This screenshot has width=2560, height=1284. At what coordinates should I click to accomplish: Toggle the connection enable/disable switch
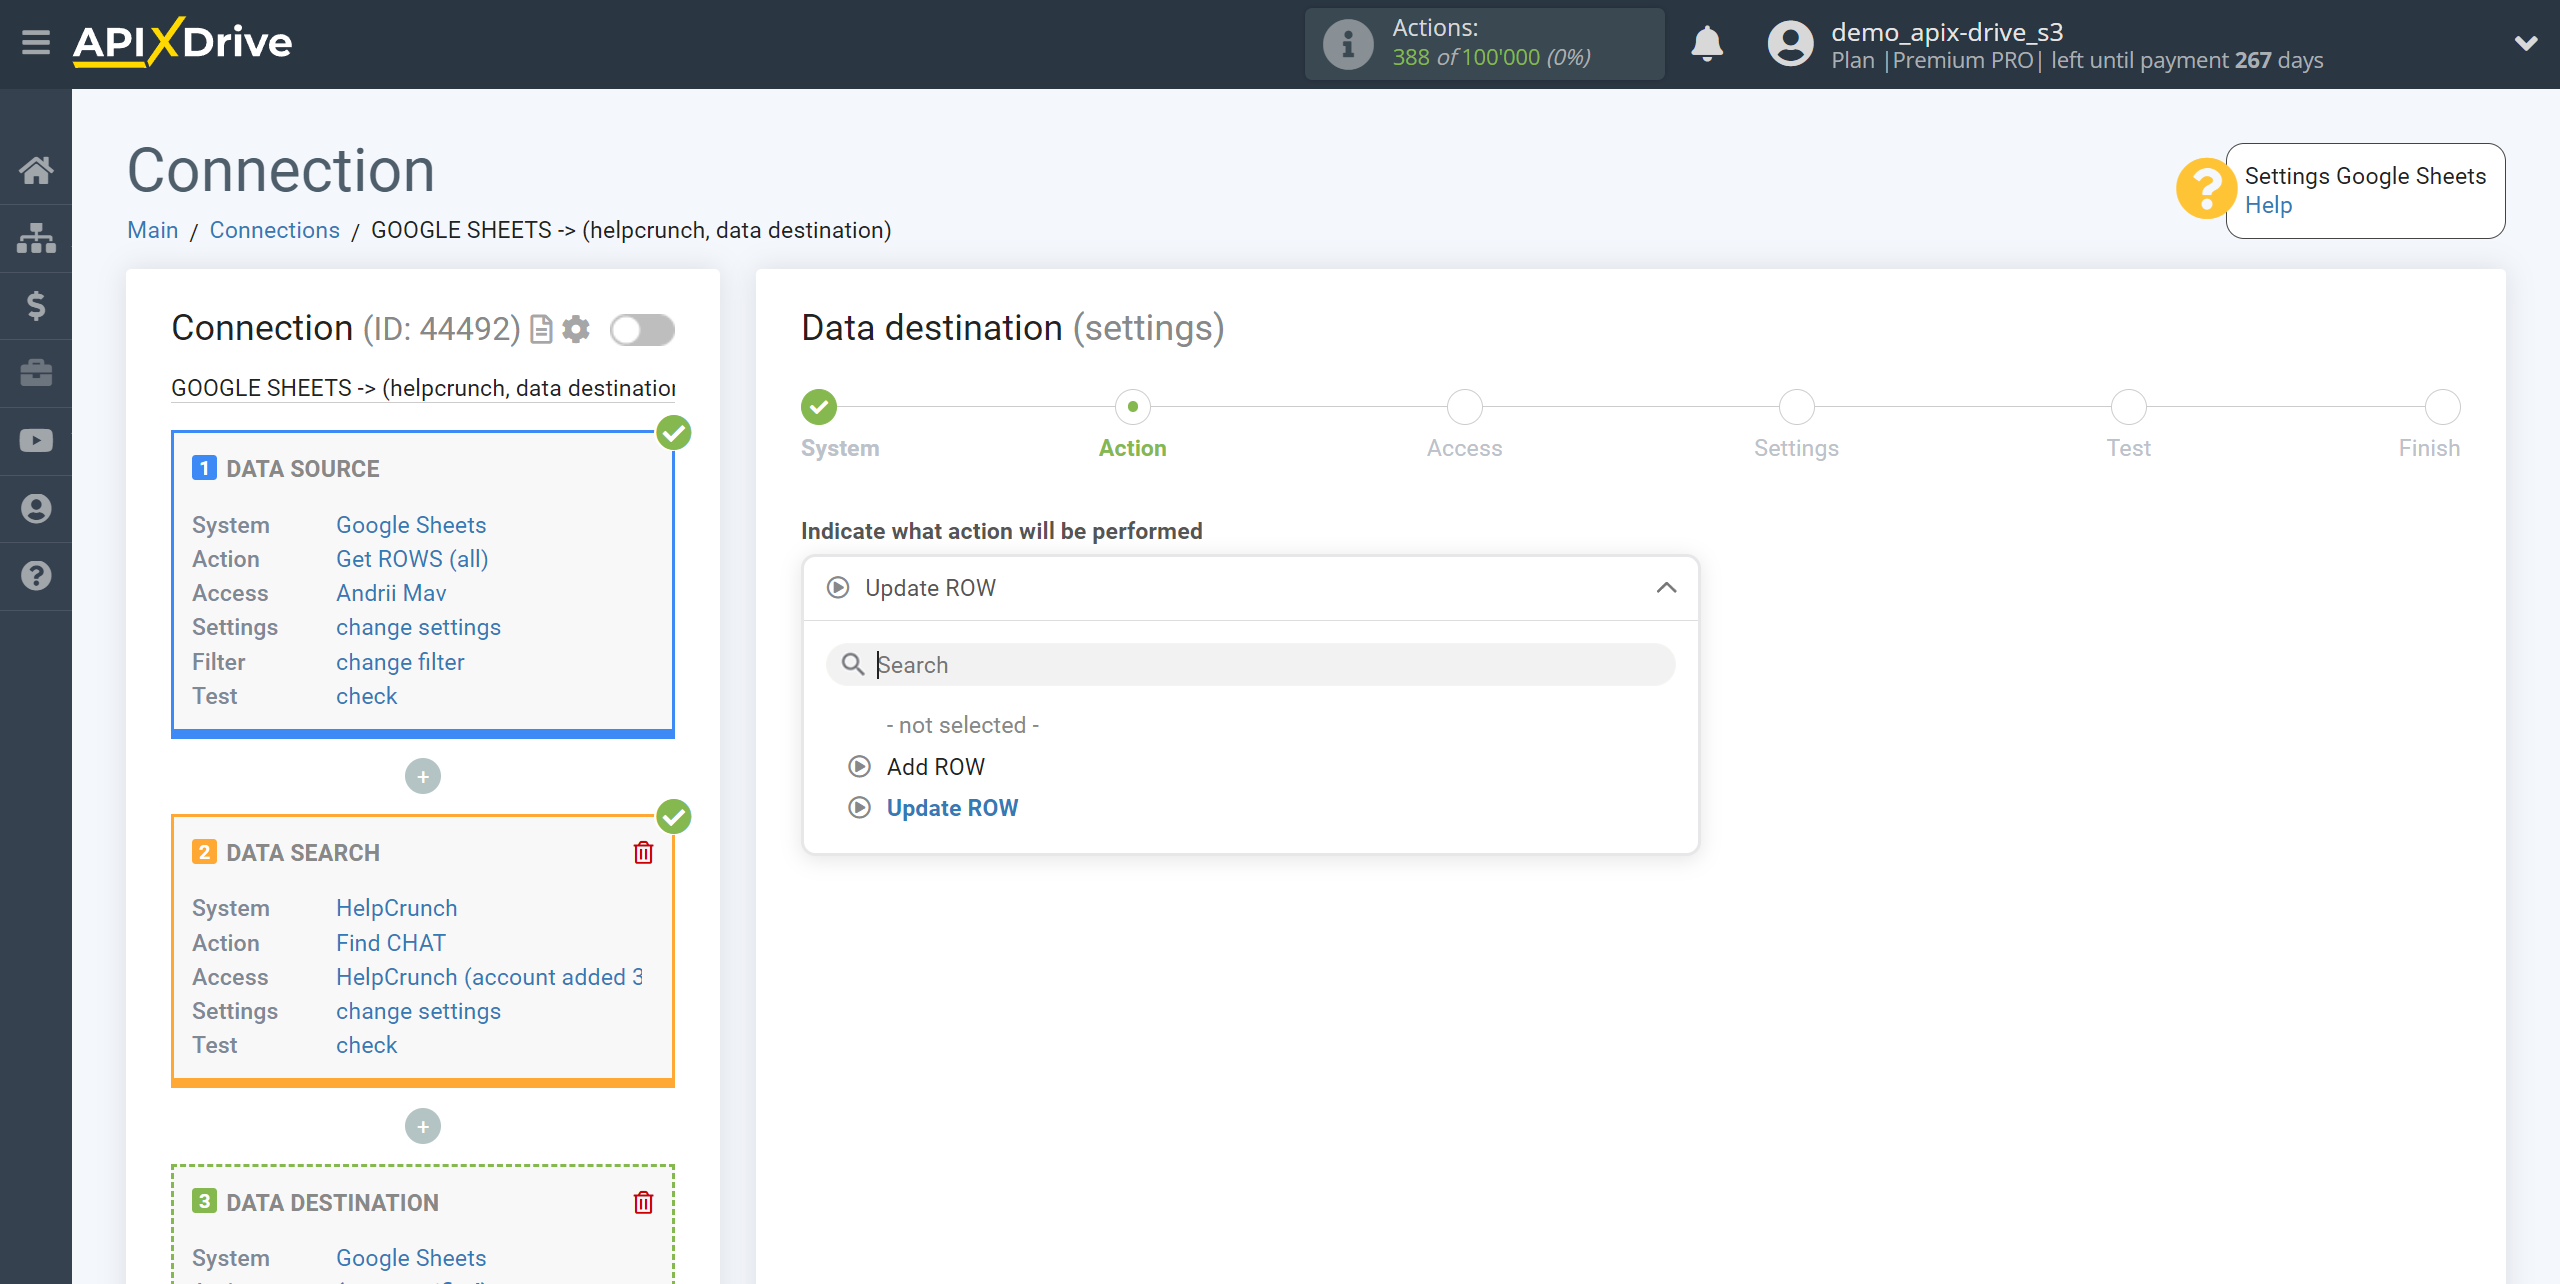[642, 331]
